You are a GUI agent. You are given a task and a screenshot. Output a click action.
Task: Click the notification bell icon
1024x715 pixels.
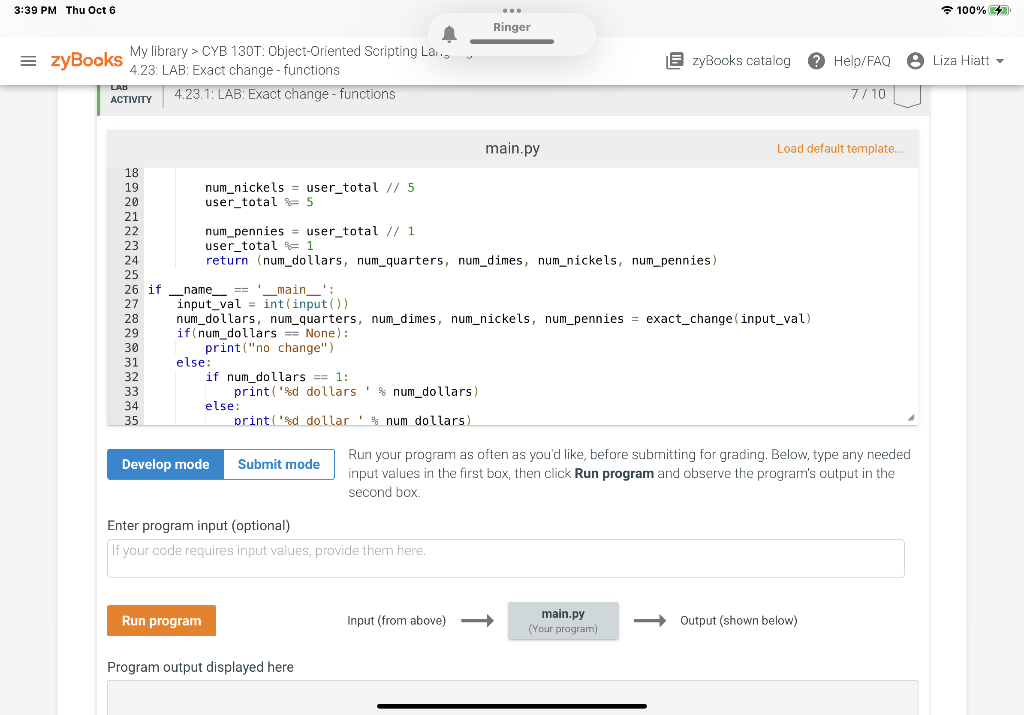tap(449, 33)
